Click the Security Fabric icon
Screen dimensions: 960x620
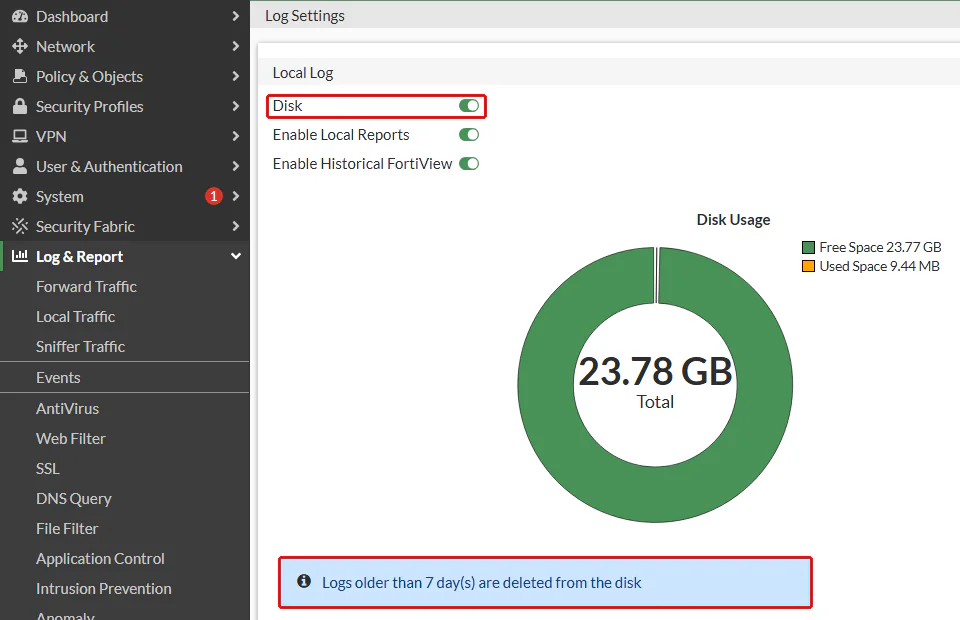point(20,226)
